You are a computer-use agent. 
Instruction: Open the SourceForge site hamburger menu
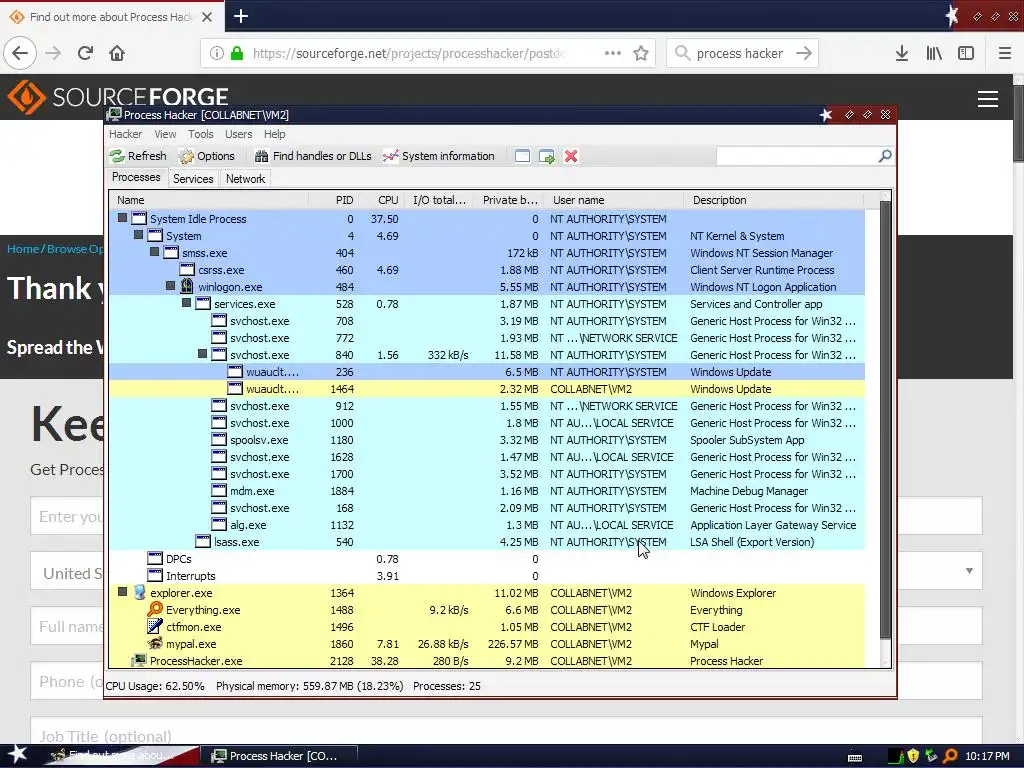987,99
